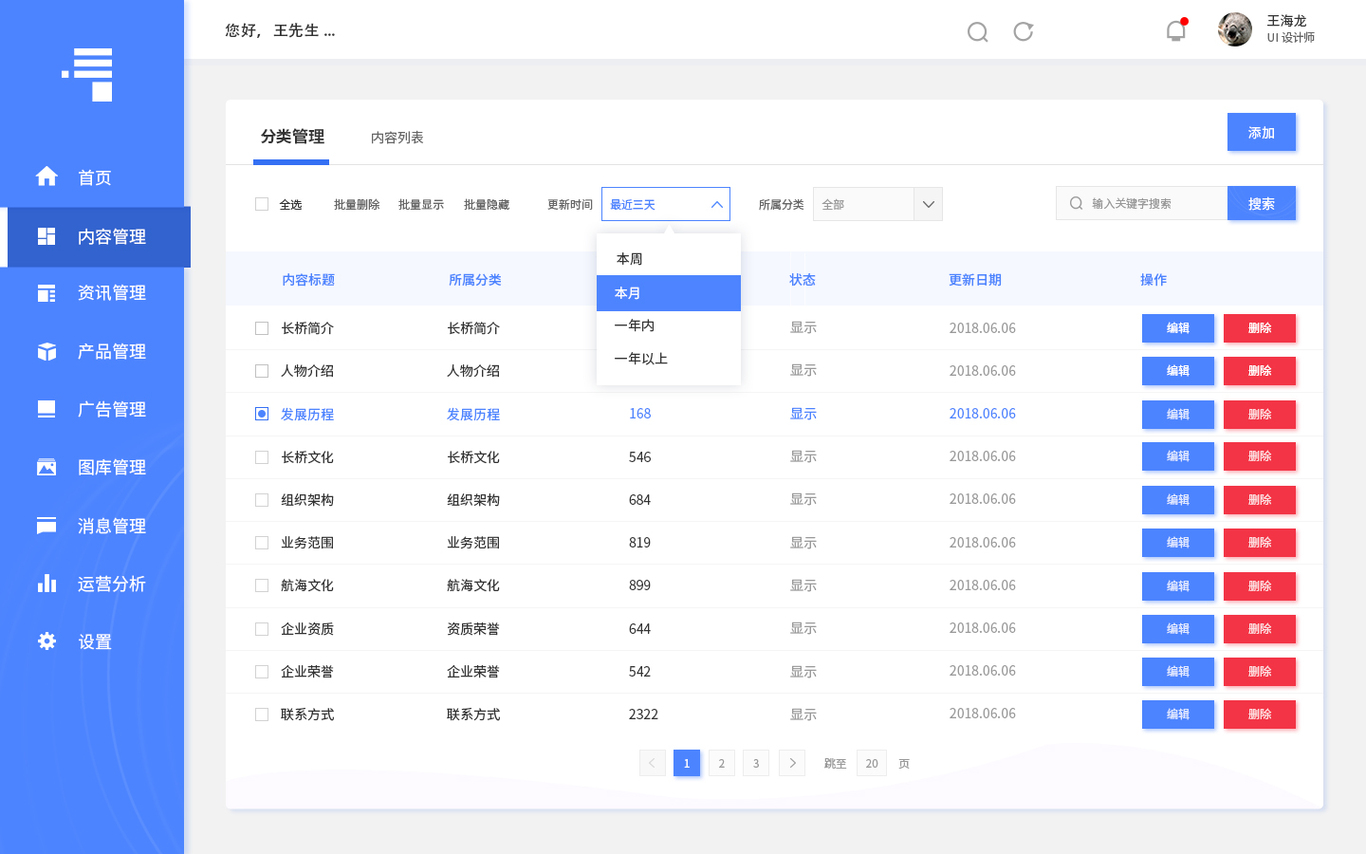Screen dimensions: 1366x854
Task: Check the 人物介绍 row checkbox
Action: coord(262,371)
